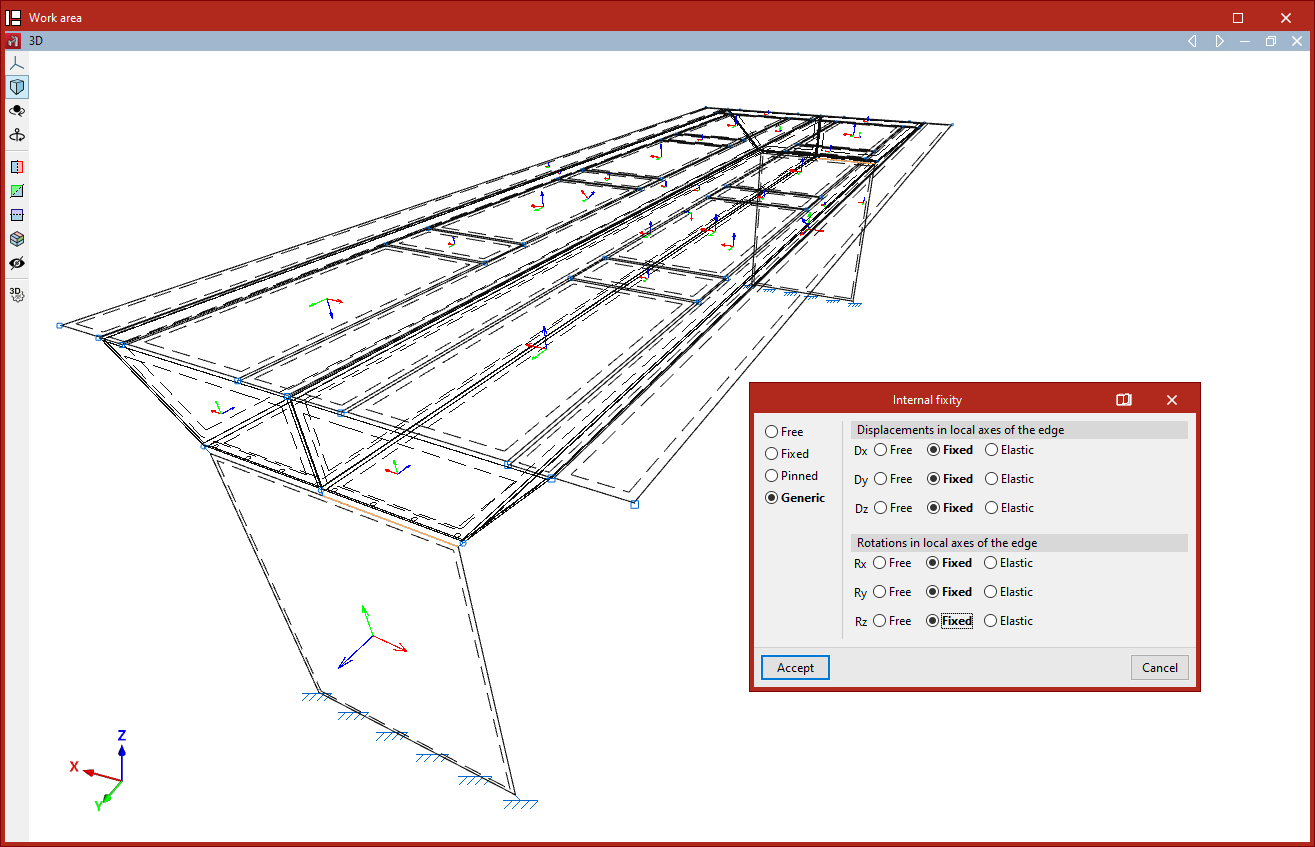This screenshot has width=1315, height=847.
Task: Click the "Displacements in local axes of the edge" heading
Action: pos(961,430)
